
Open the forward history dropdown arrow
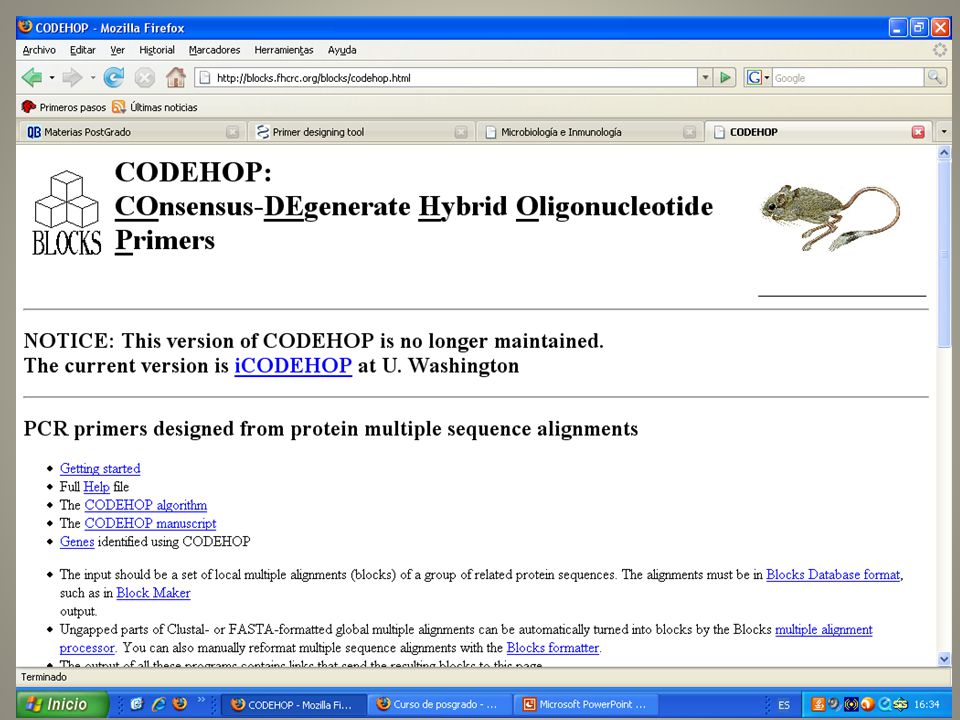coord(92,78)
